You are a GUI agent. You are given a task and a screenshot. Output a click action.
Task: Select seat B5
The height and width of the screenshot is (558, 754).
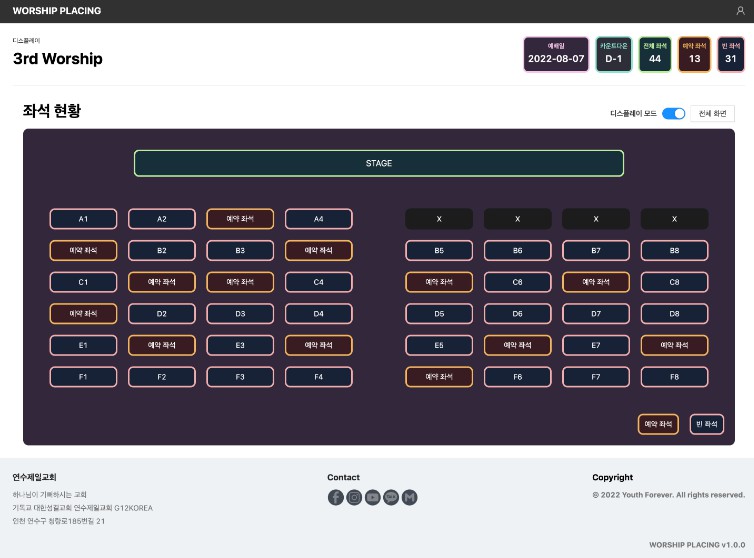pyautogui.click(x=439, y=251)
